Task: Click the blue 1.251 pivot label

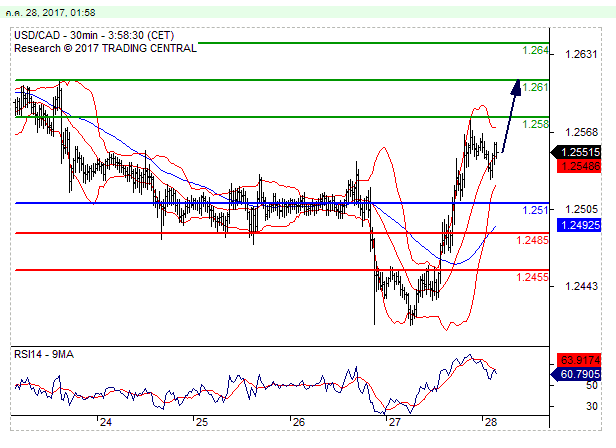Action: click(535, 210)
